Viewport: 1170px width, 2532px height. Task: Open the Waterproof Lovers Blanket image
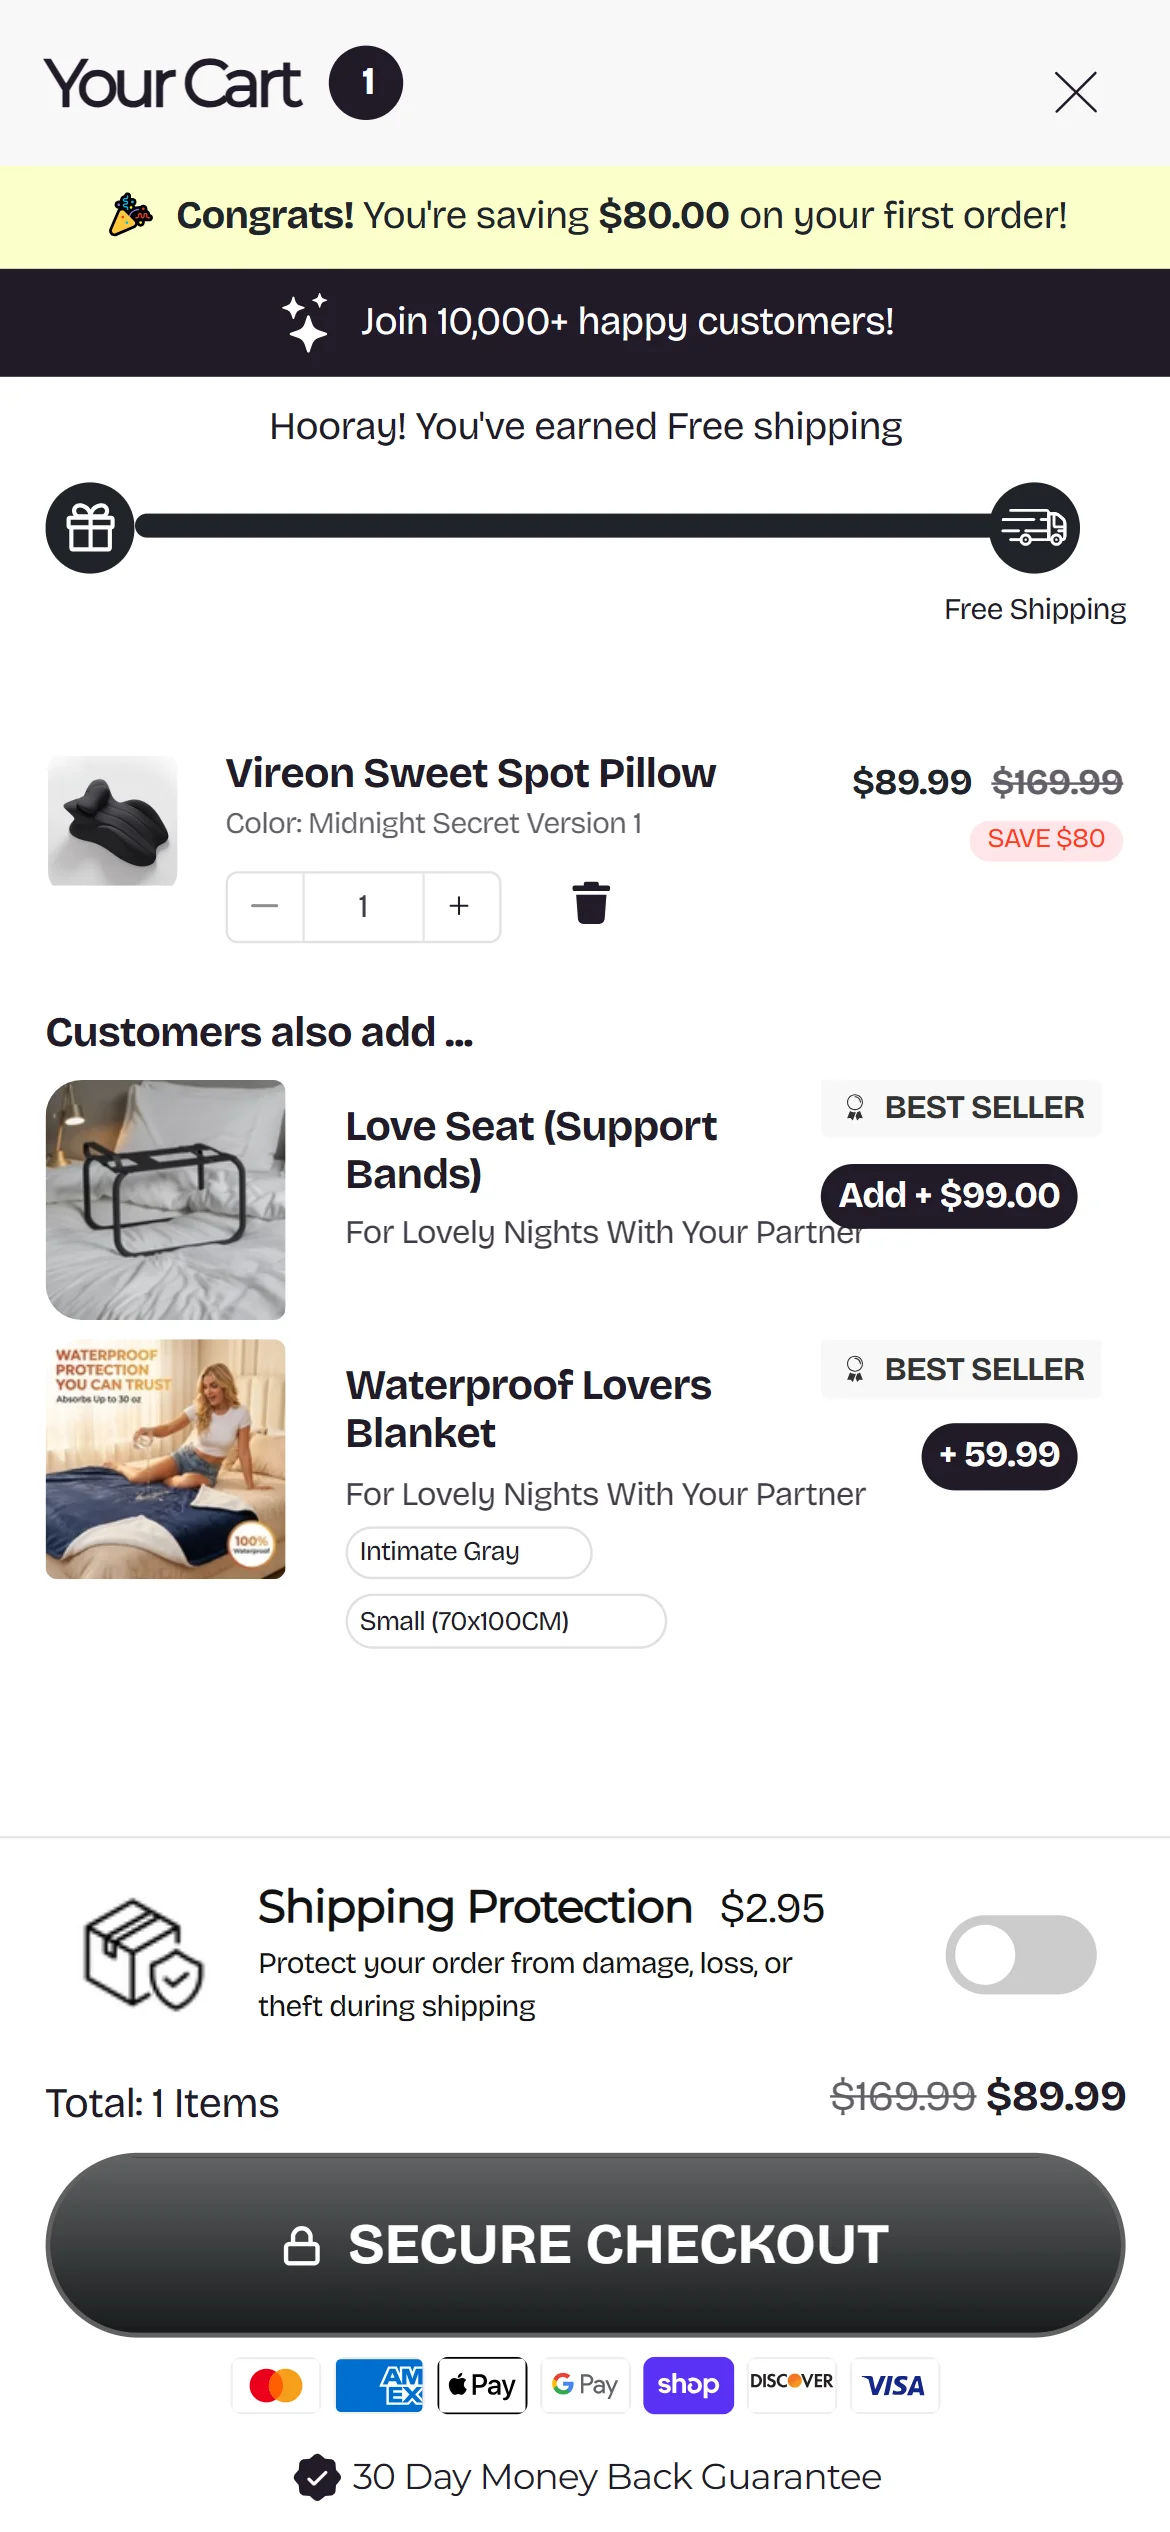click(x=166, y=1459)
